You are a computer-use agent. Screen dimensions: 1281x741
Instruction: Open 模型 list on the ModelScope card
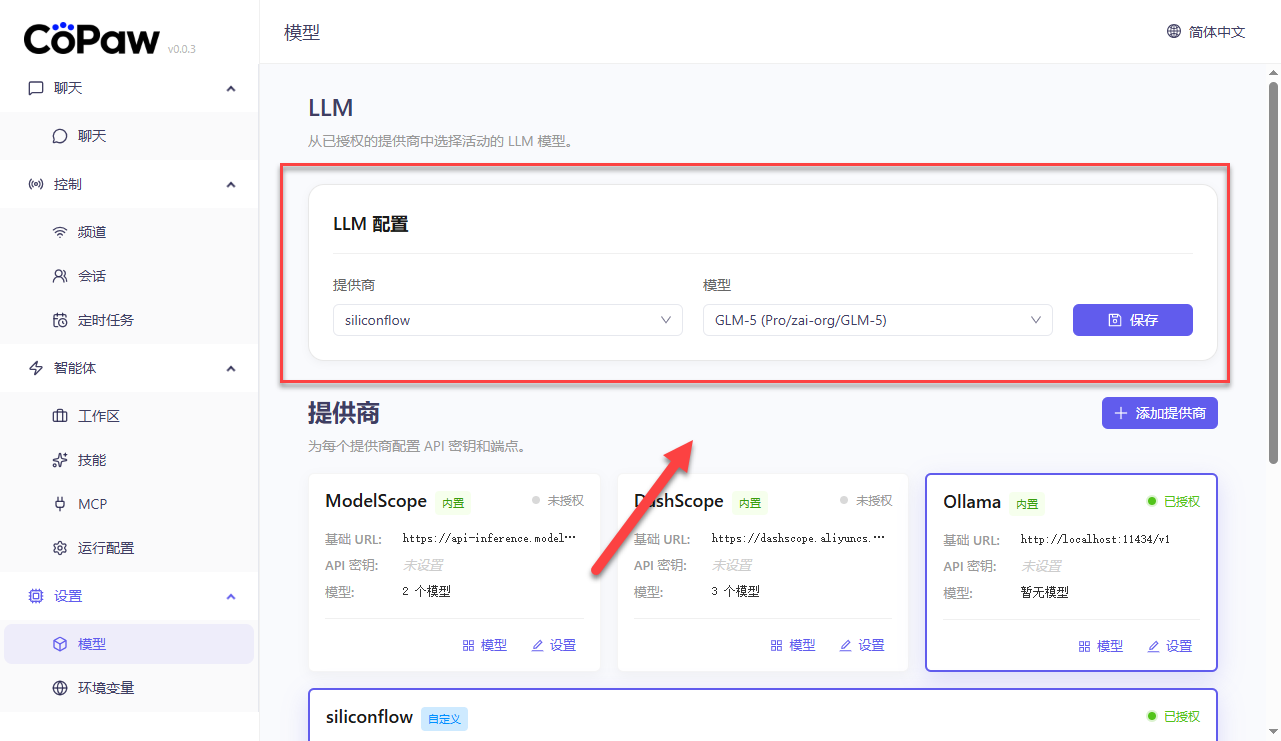pos(485,646)
